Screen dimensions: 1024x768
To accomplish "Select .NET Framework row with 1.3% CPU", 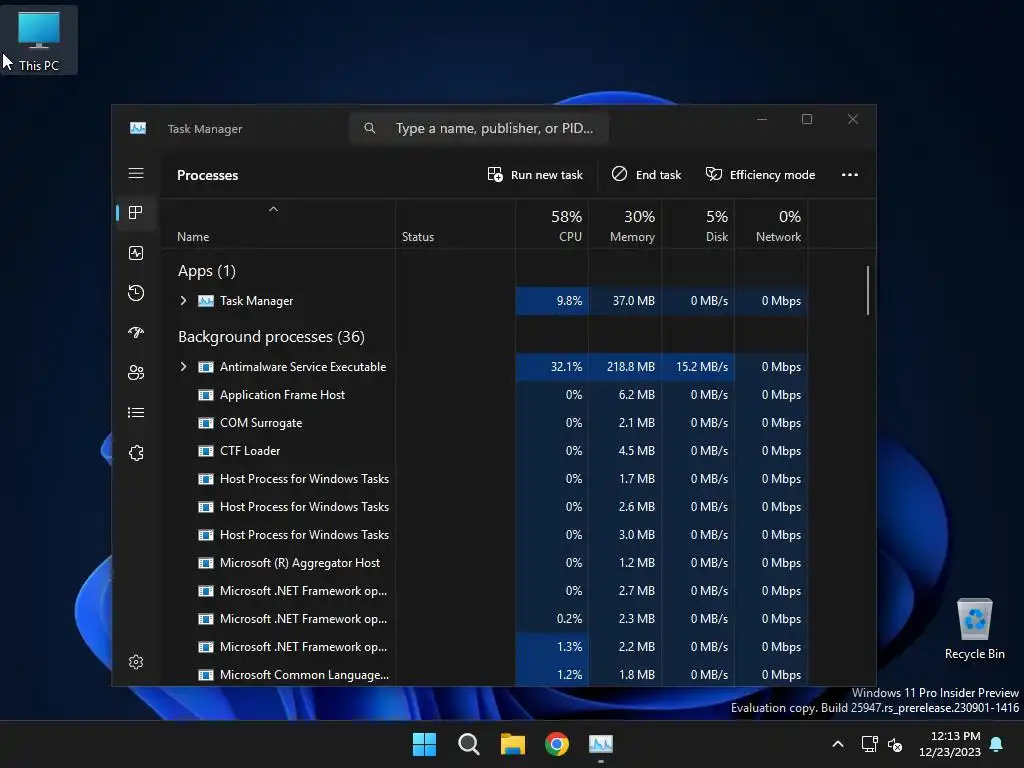I will pyautogui.click(x=484, y=647).
